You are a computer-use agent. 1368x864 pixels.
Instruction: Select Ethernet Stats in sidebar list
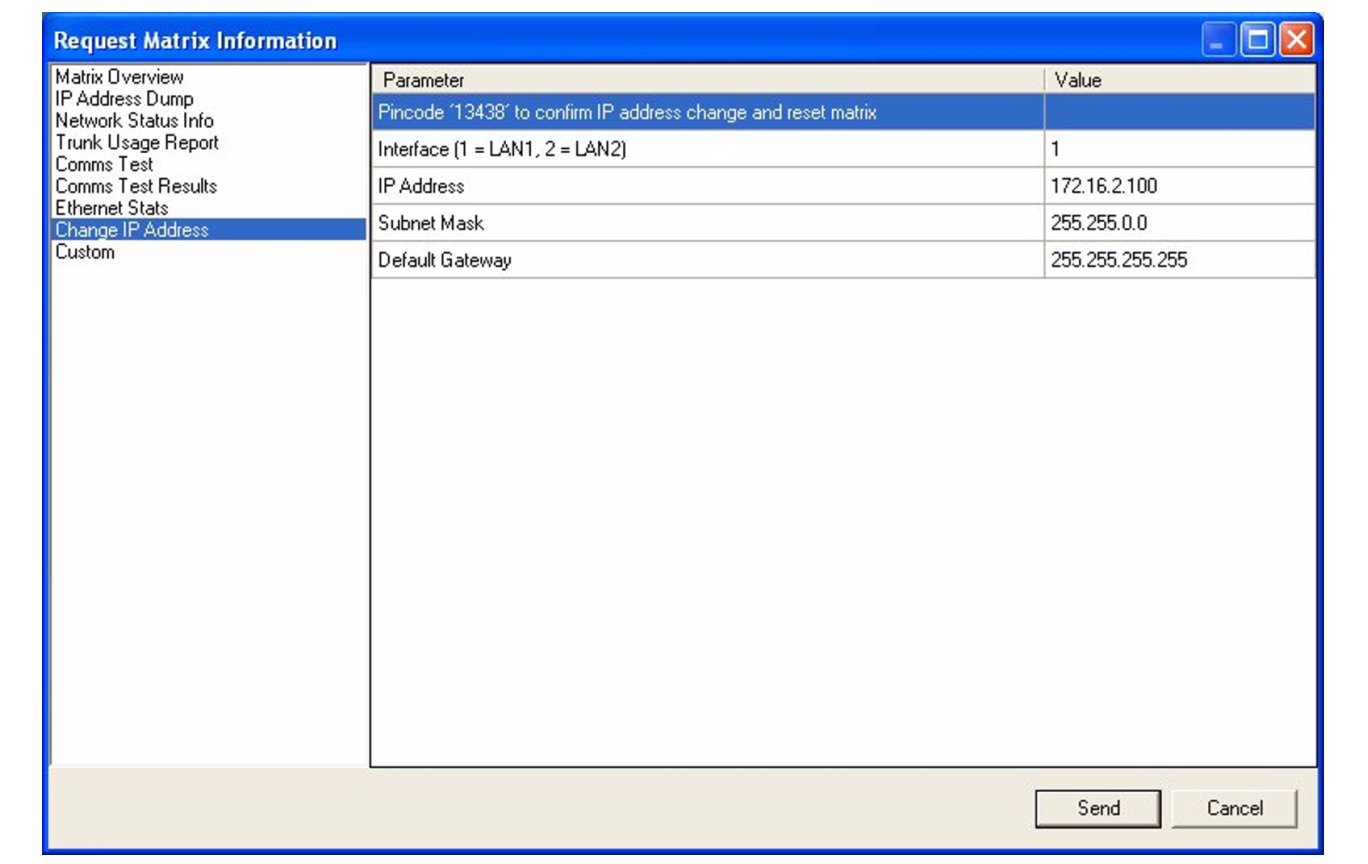coord(112,208)
